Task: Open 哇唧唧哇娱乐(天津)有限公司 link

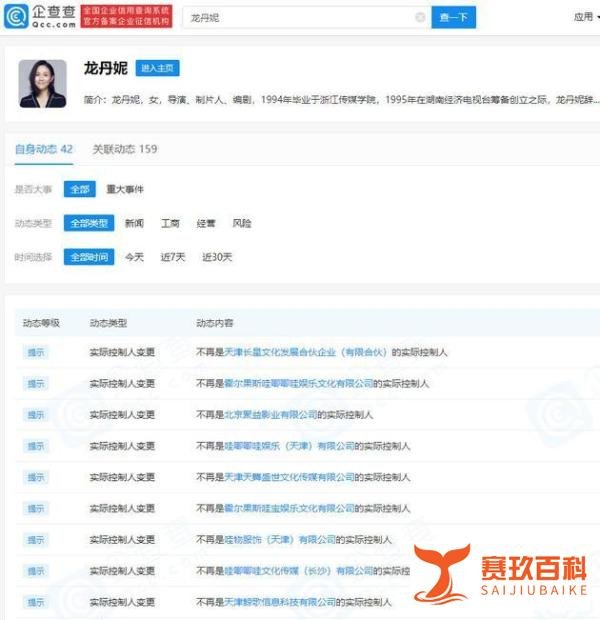Action: pyautogui.click(x=289, y=446)
